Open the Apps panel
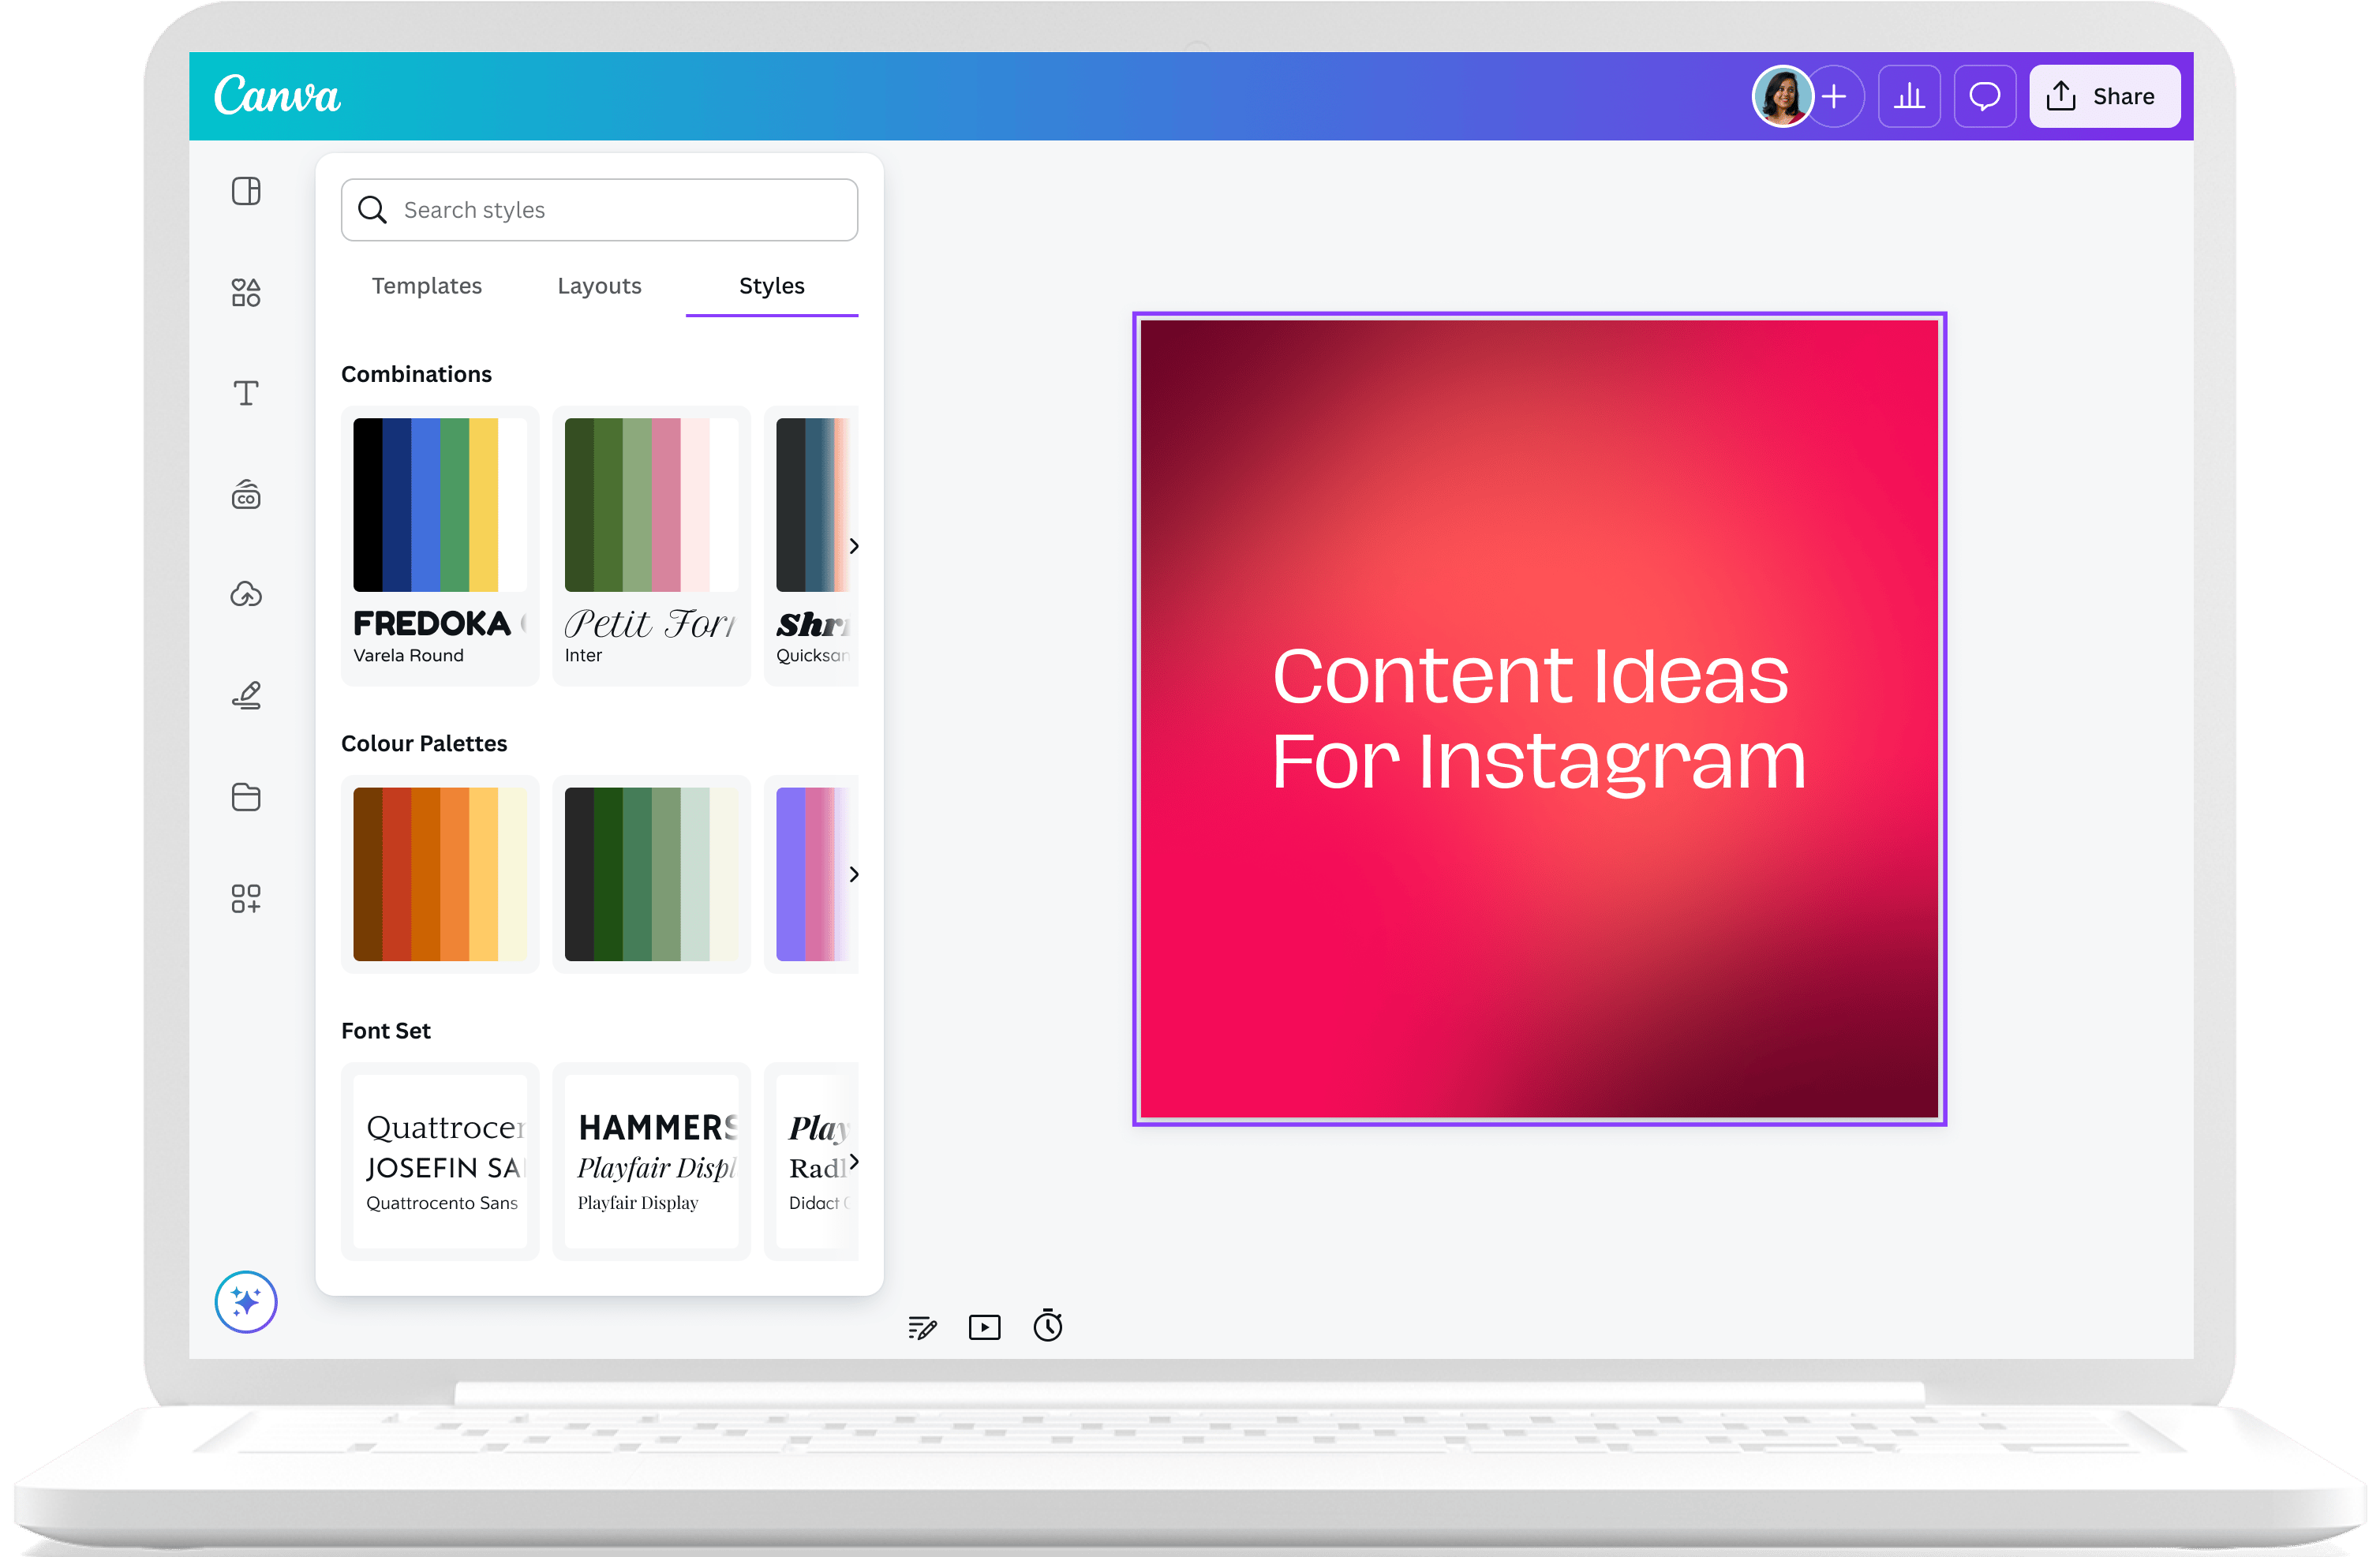 tap(245, 898)
